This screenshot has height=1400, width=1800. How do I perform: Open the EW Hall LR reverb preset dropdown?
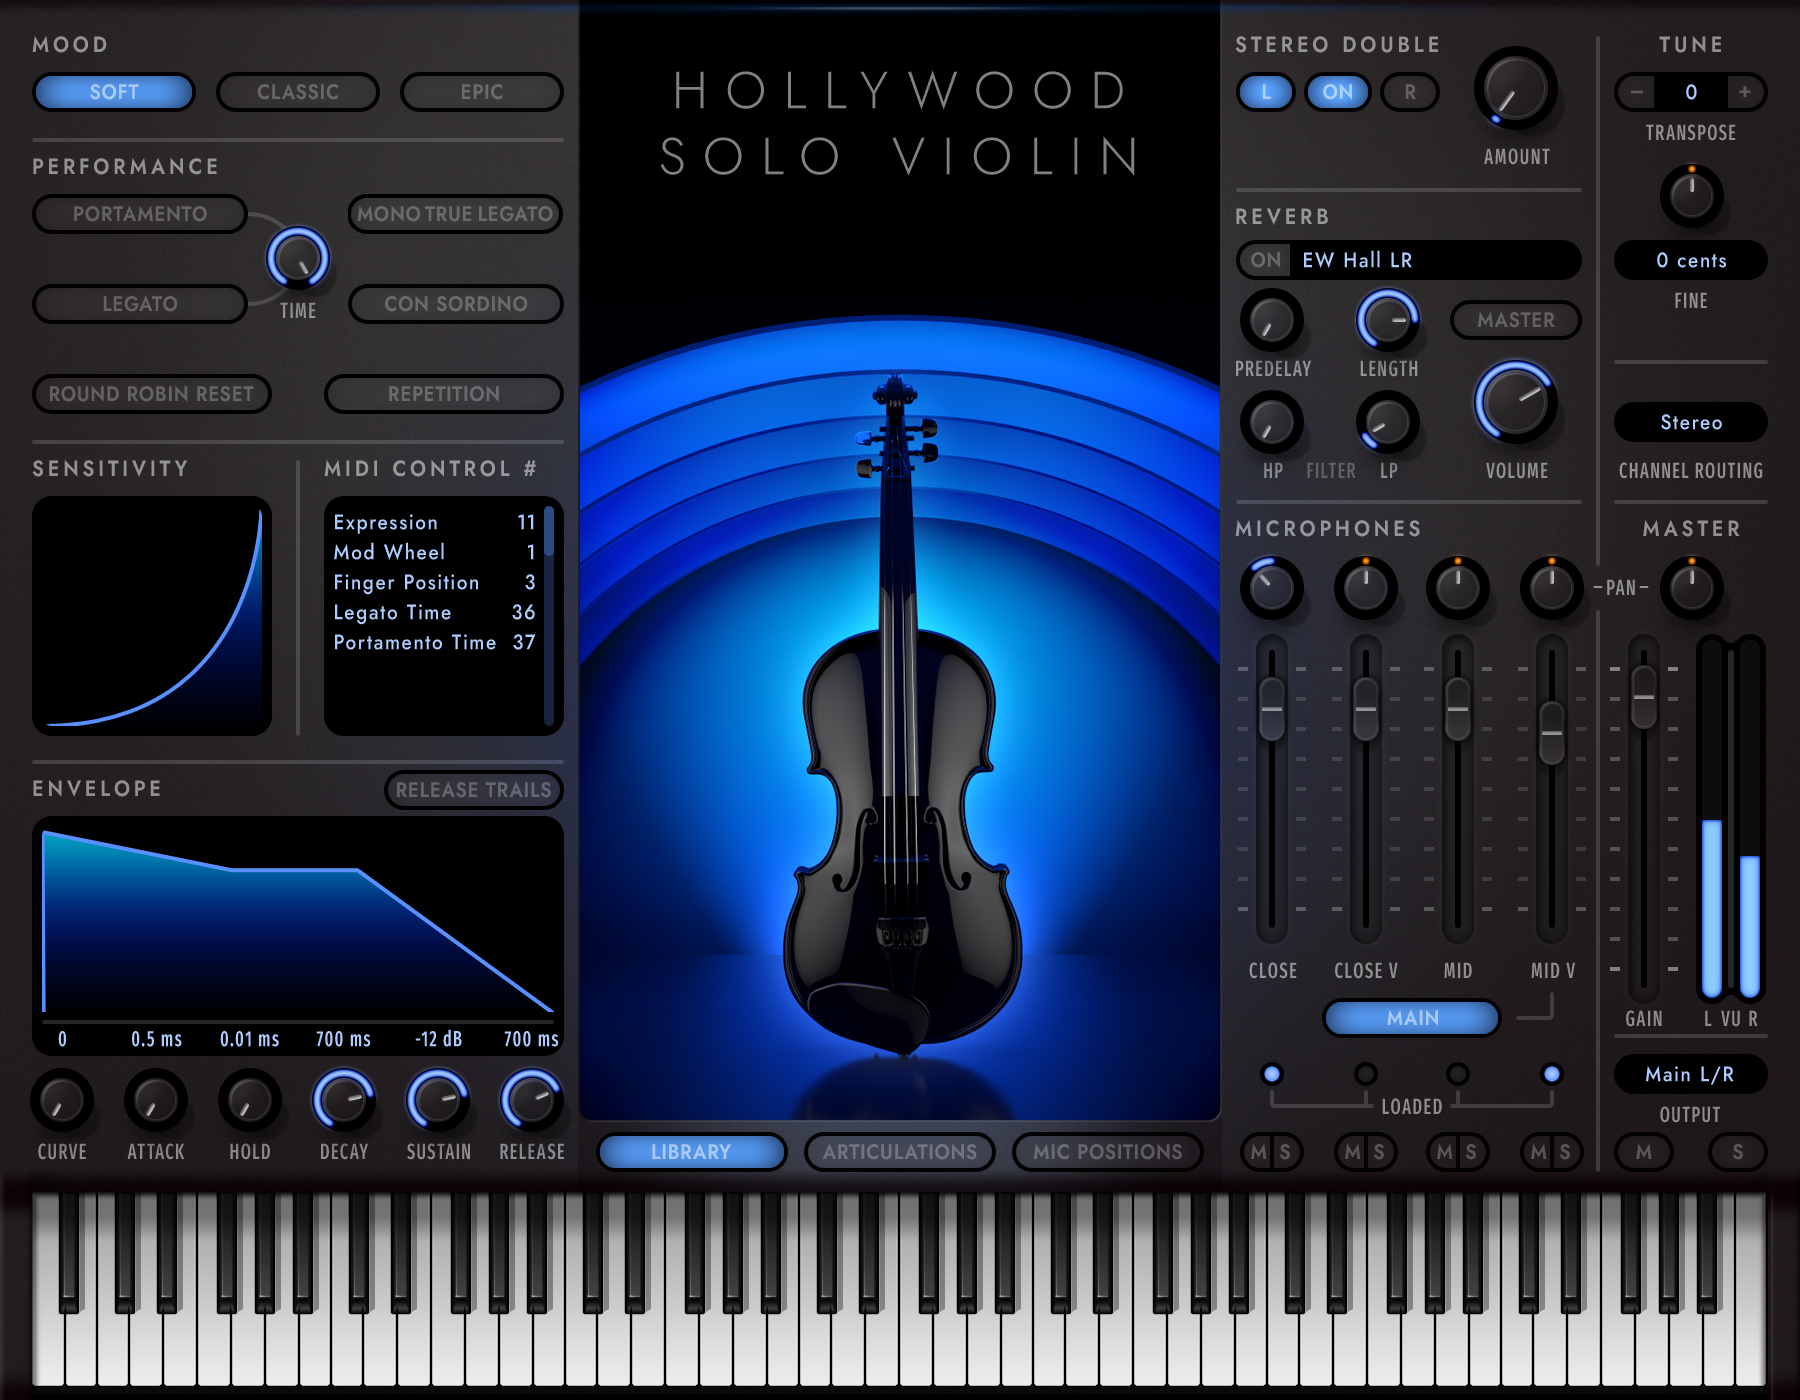coord(1438,260)
